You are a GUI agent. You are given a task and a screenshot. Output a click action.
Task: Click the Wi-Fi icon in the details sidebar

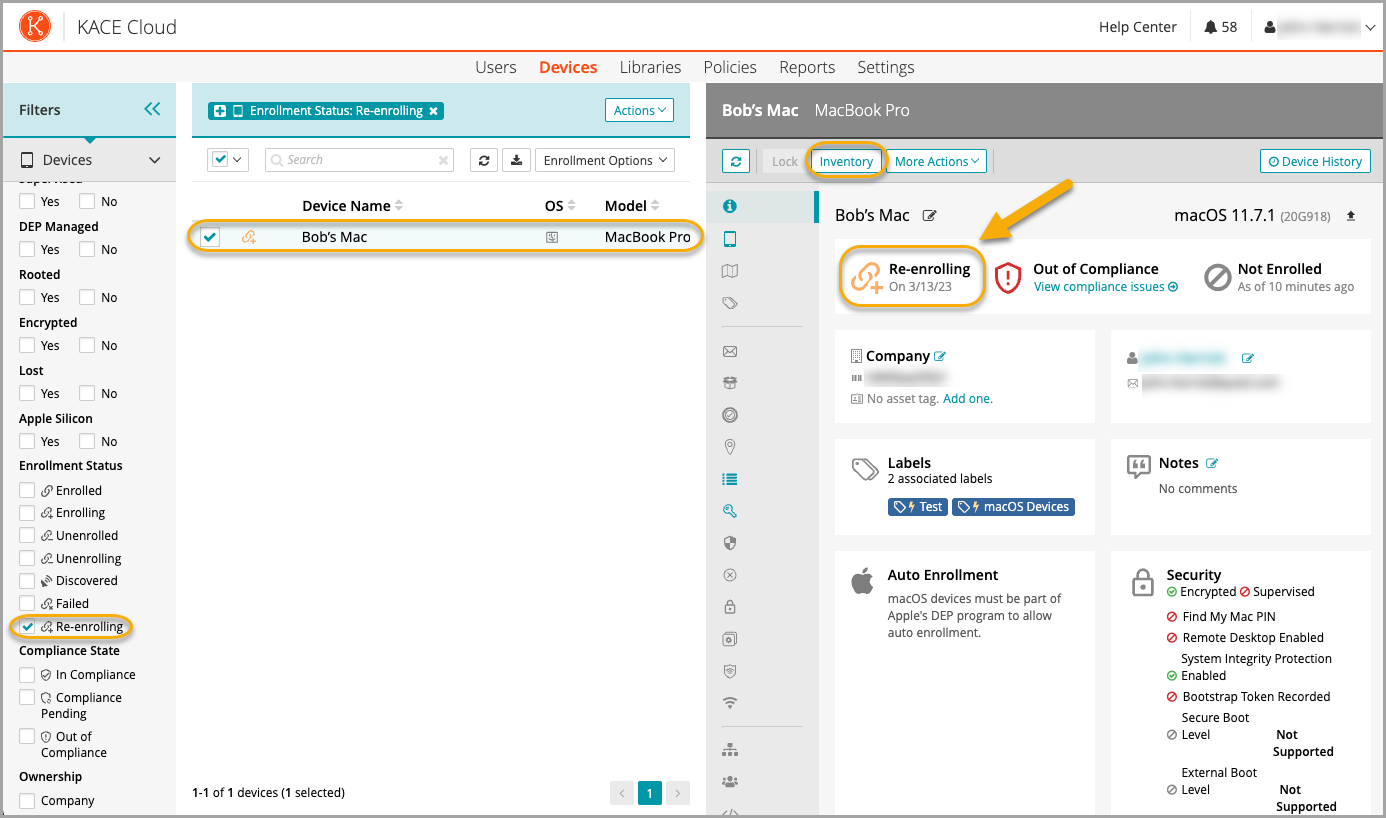[x=730, y=703]
